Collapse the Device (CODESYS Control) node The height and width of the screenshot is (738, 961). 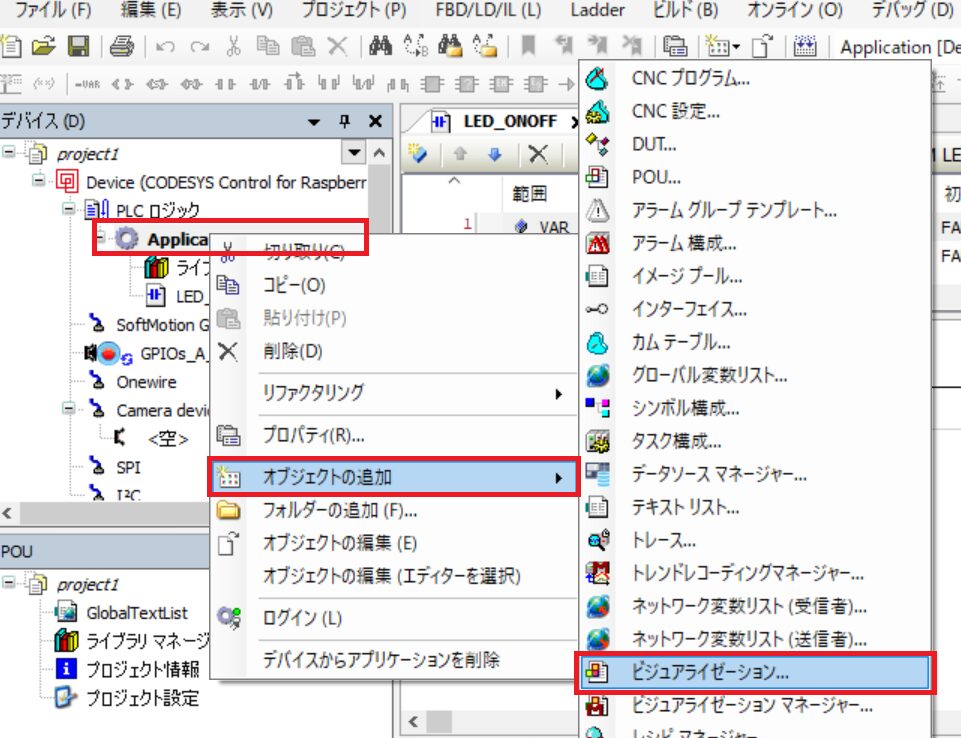tap(39, 182)
